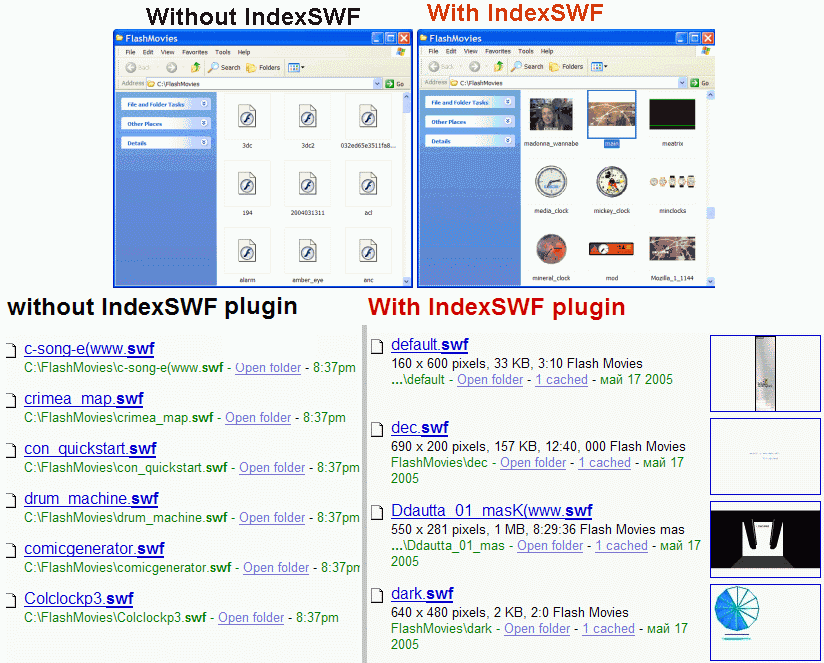Viewport: 824px width, 663px height.
Task: Open Tools menu in Without IndexSWF window
Action: pos(223,52)
